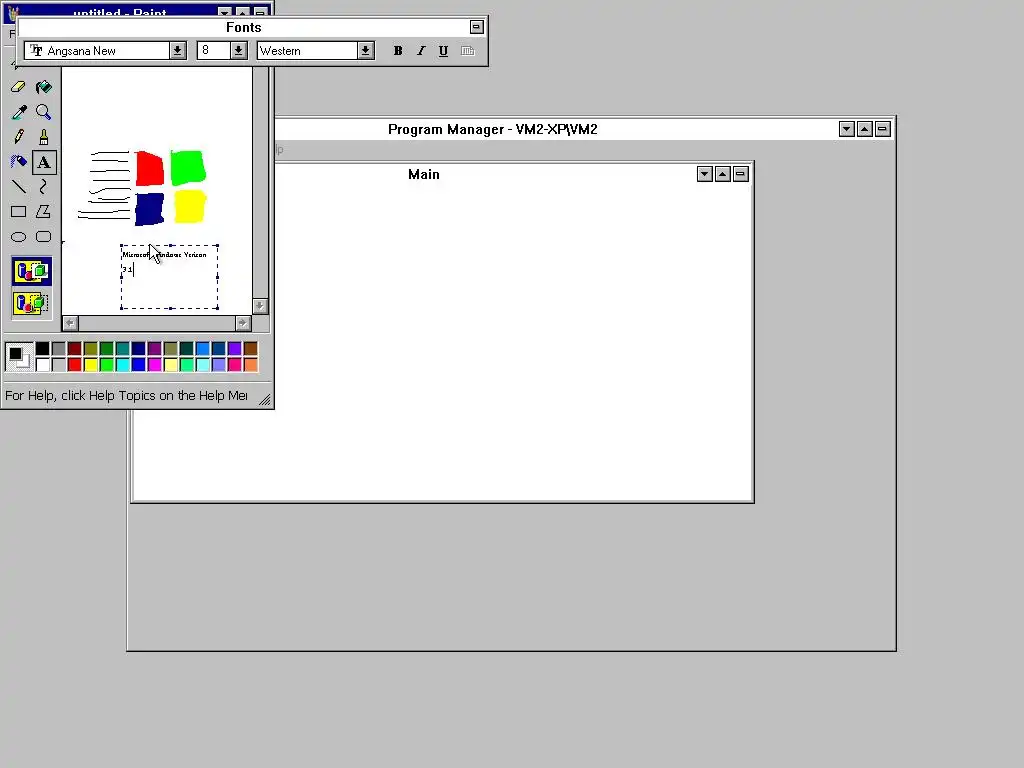Open the Angsana New font name dropdown
Image resolution: width=1024 pixels, height=768 pixels.
tap(177, 51)
